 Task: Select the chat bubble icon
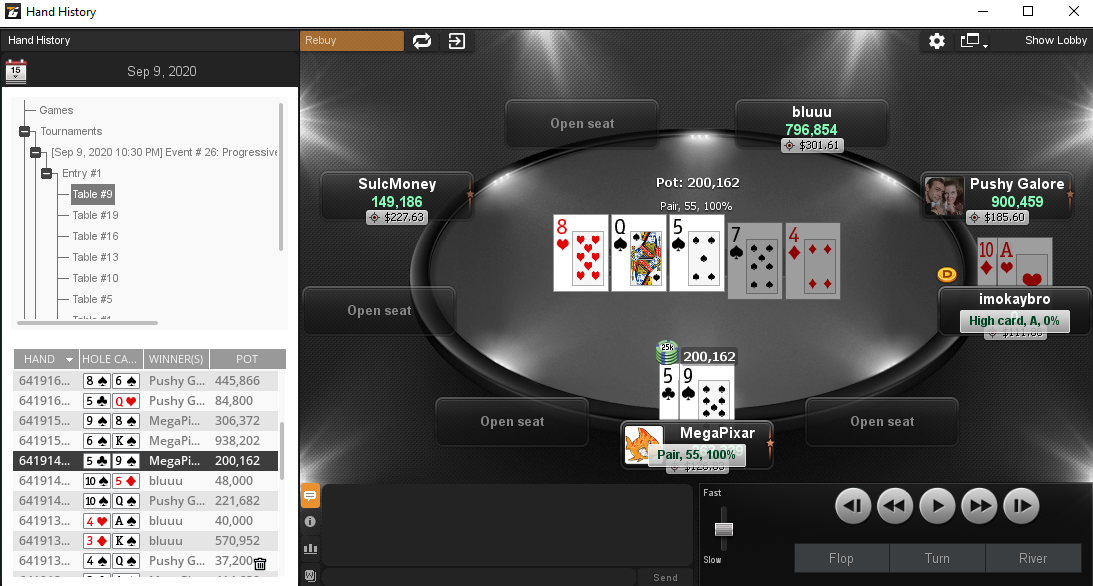(310, 496)
